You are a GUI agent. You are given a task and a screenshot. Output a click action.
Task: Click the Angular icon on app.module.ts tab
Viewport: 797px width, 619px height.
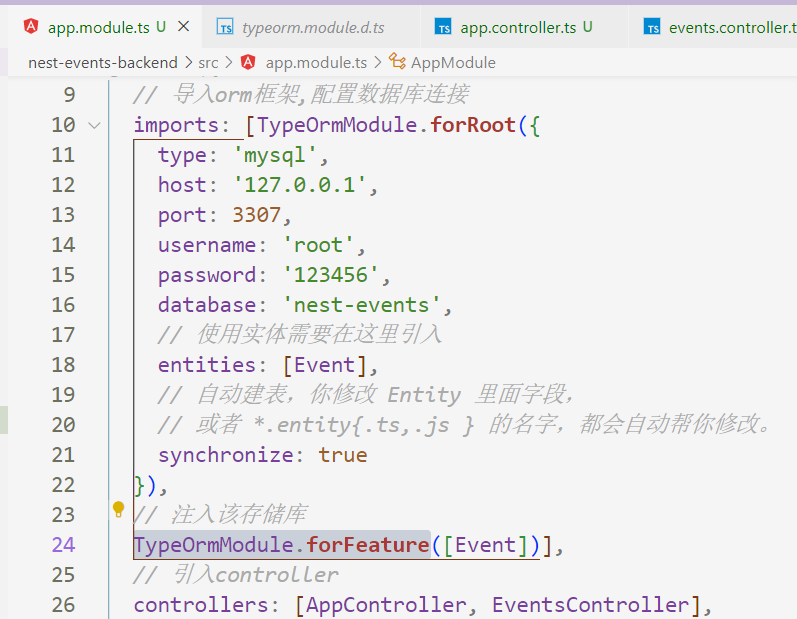(31, 27)
